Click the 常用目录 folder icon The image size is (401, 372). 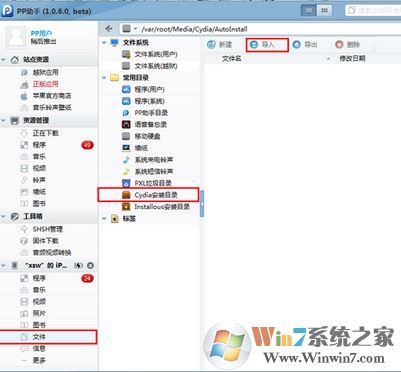(x=114, y=78)
